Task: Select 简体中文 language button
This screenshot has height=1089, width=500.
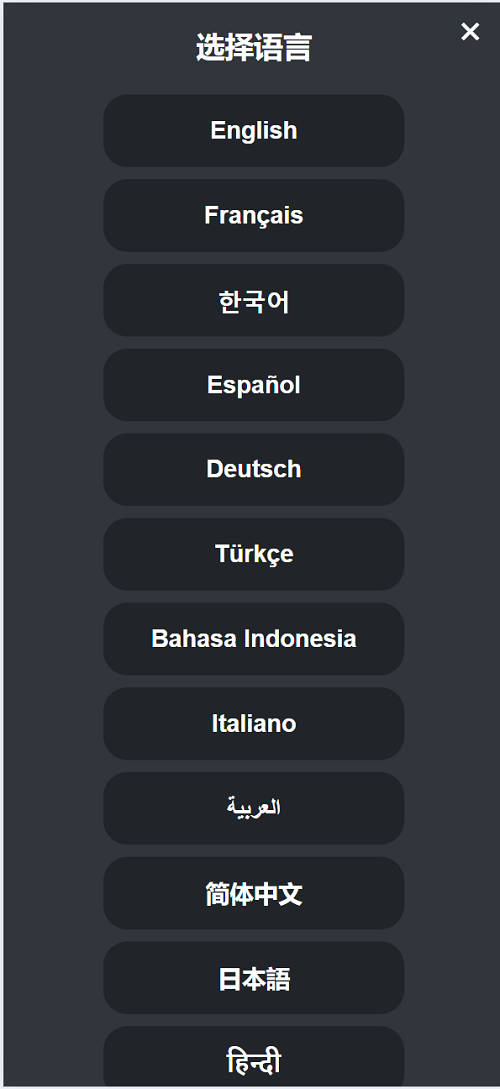Action: tap(253, 893)
